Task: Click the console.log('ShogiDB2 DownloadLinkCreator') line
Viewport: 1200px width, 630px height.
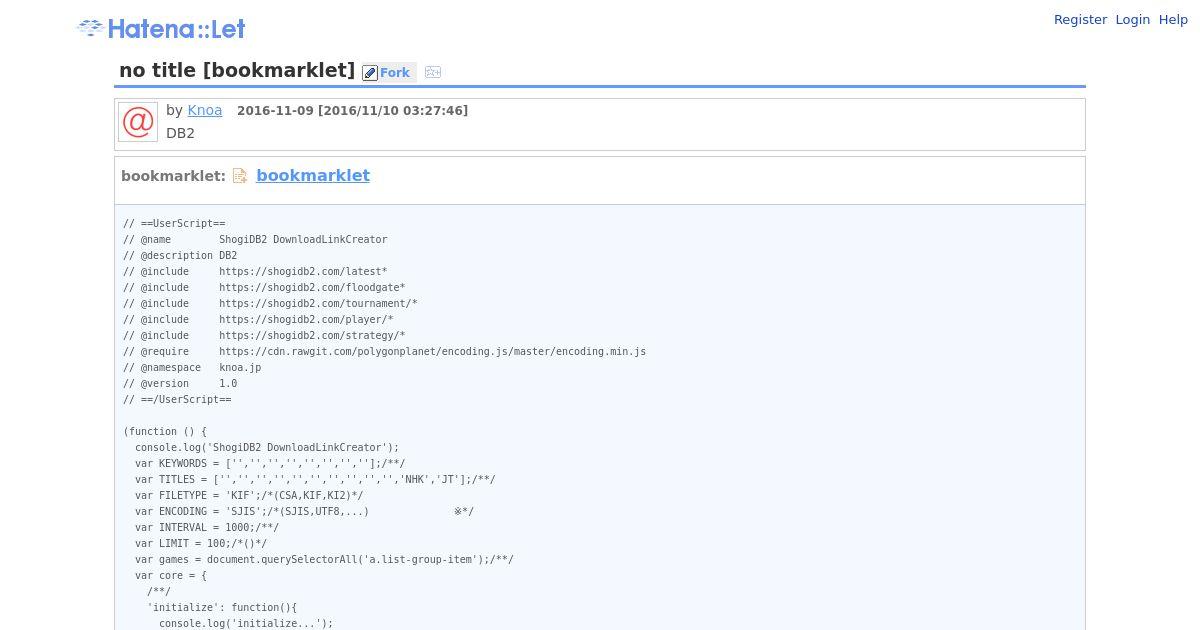Action: [x=267, y=448]
